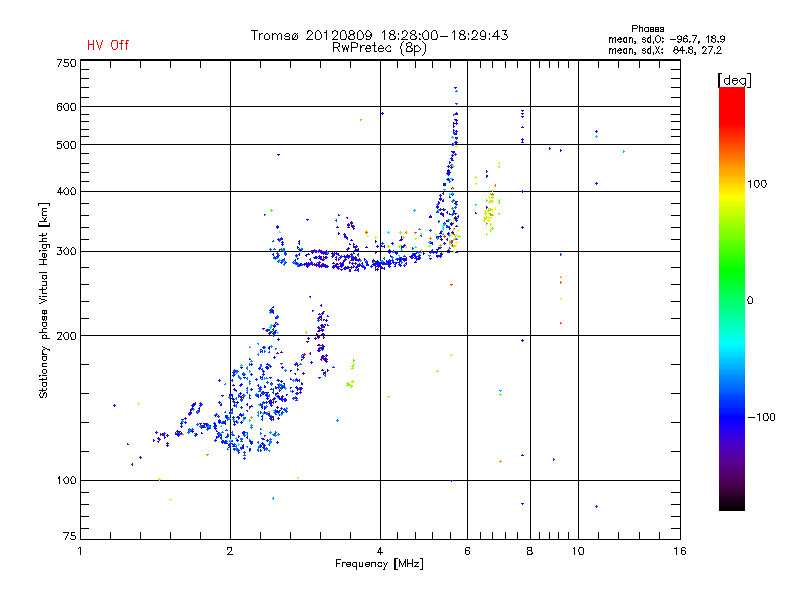Screen dimensions: 800x600
Task: Click the colorbar '0' tick label
Action: (750, 301)
